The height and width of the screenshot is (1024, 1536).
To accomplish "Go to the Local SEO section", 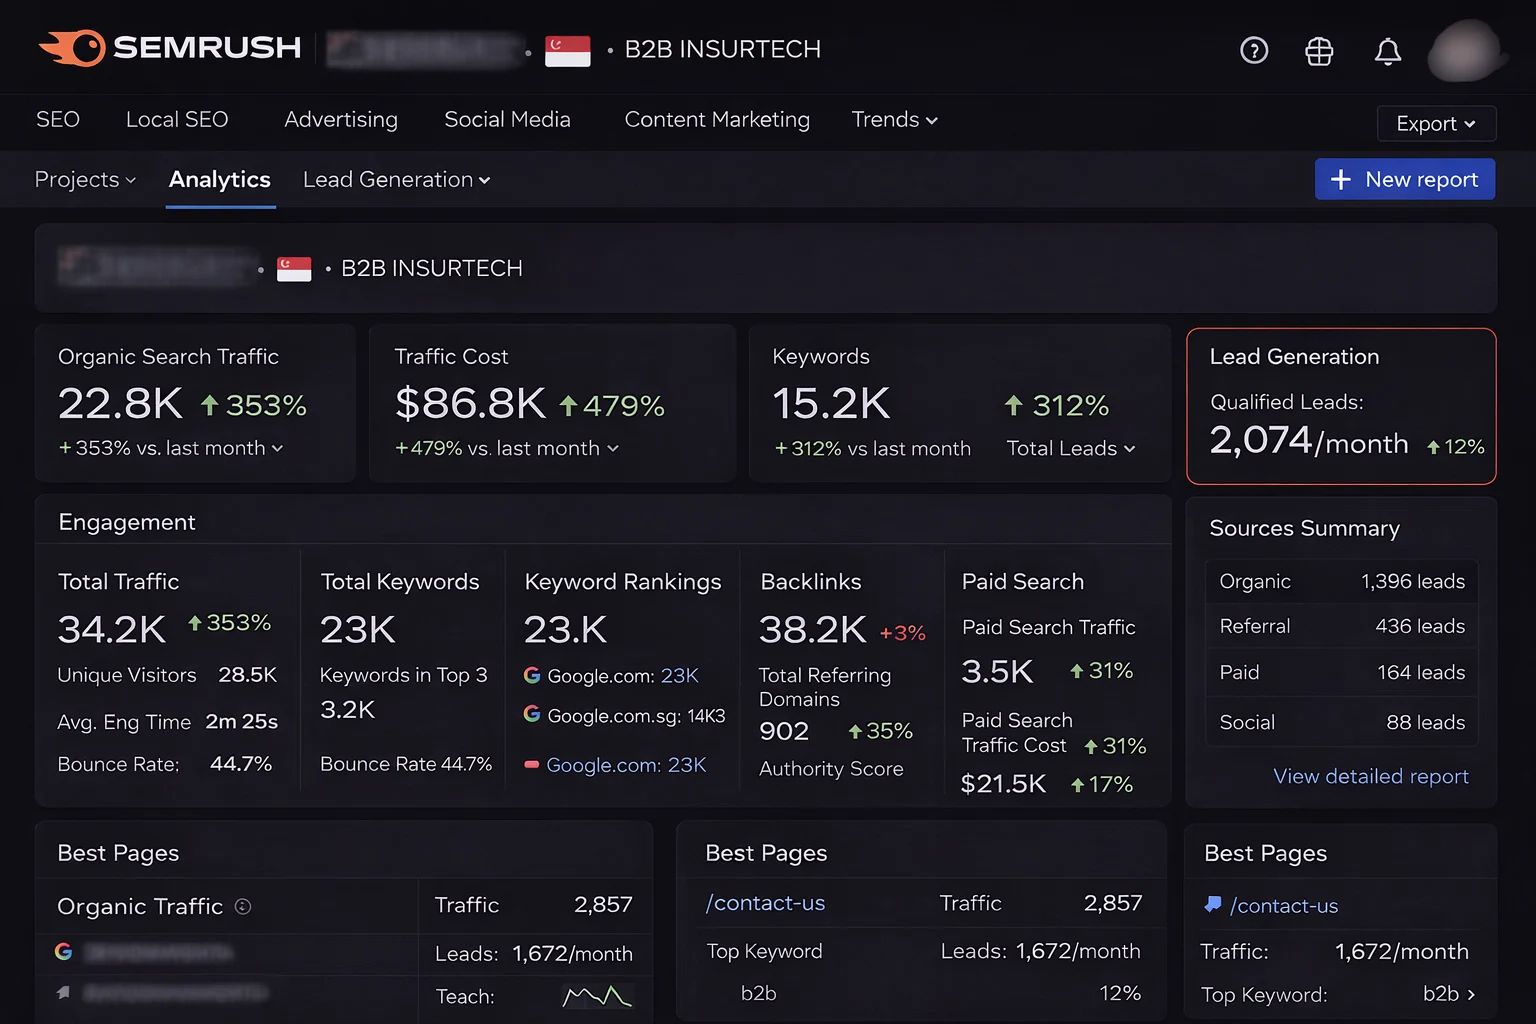I will [177, 120].
